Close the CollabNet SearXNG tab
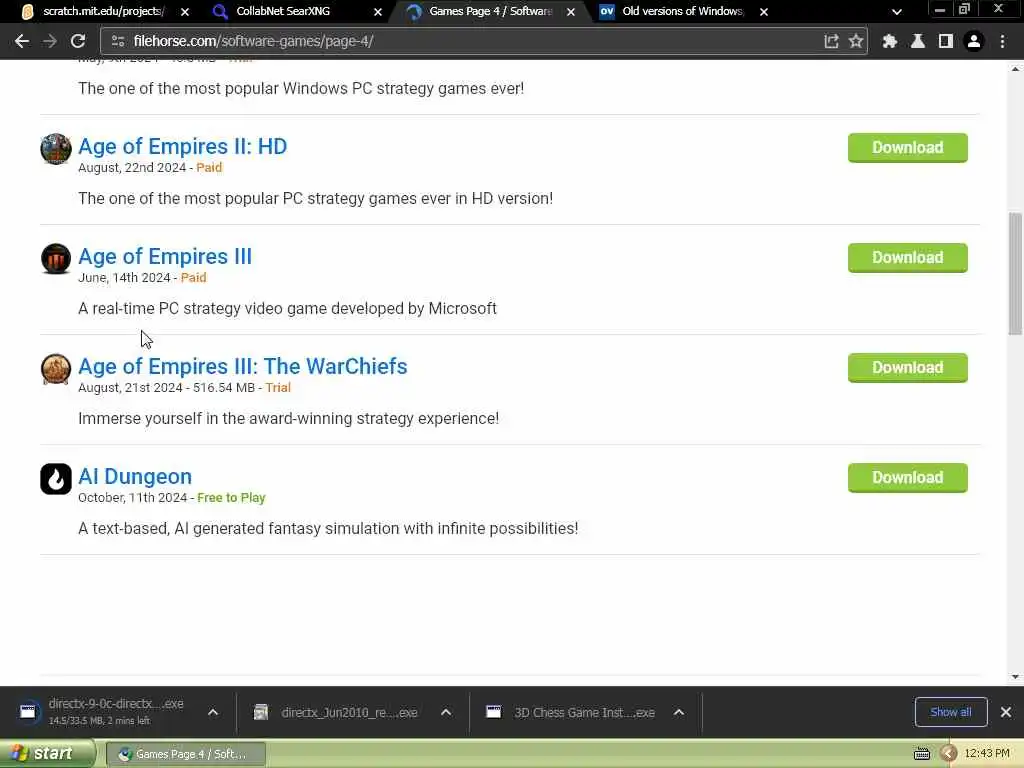Viewport: 1024px width, 768px height. (x=377, y=12)
